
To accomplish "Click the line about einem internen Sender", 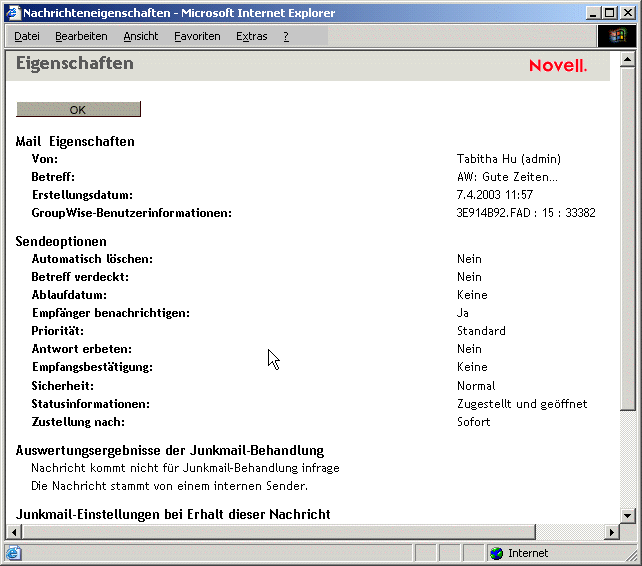I will click(x=169, y=486).
